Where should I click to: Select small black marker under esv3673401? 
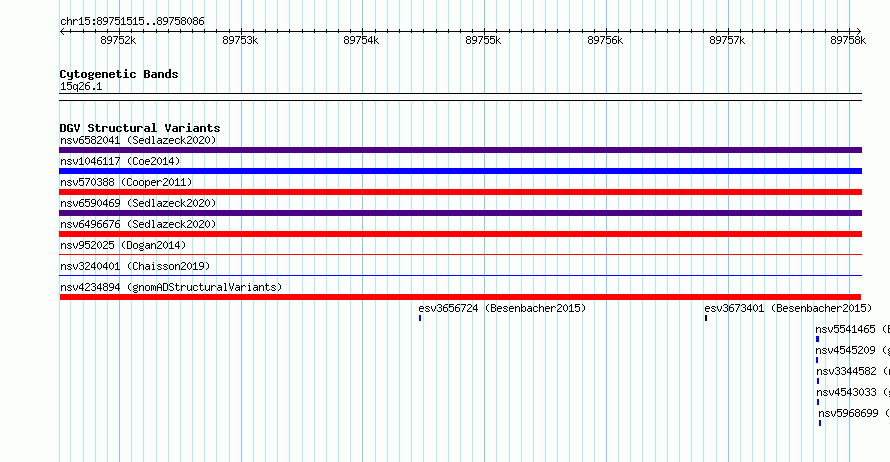click(x=706, y=318)
